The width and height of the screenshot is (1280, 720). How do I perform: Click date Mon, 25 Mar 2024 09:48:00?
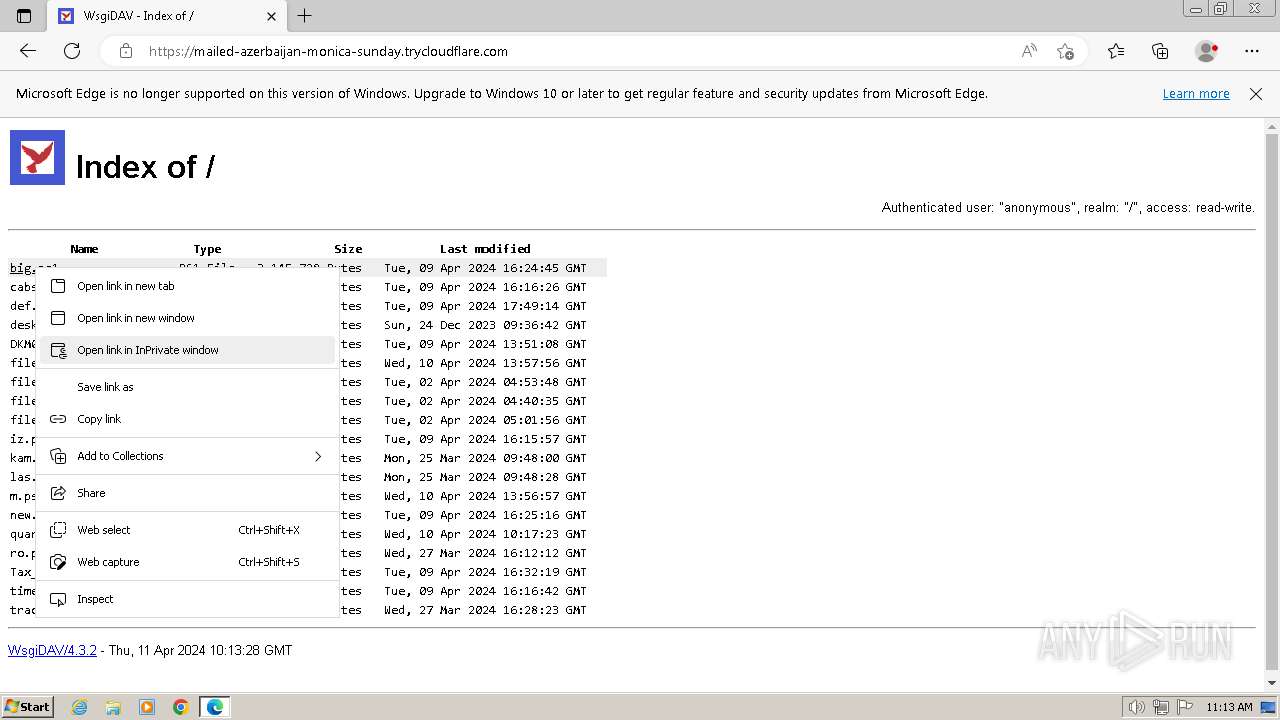point(485,458)
